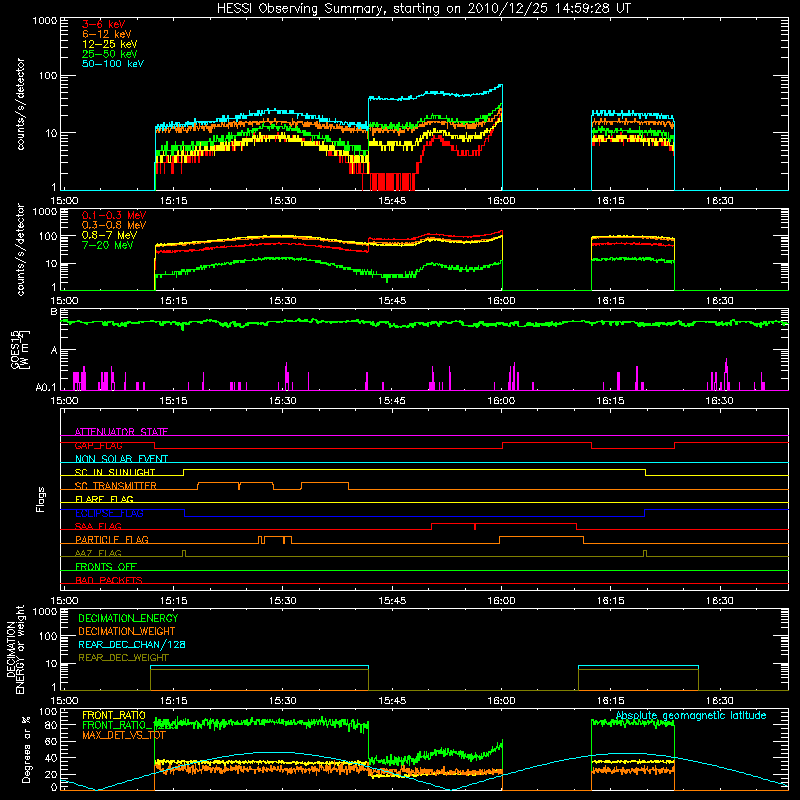
Task: Select the 12-25 keV legend label
Action: 110,44
